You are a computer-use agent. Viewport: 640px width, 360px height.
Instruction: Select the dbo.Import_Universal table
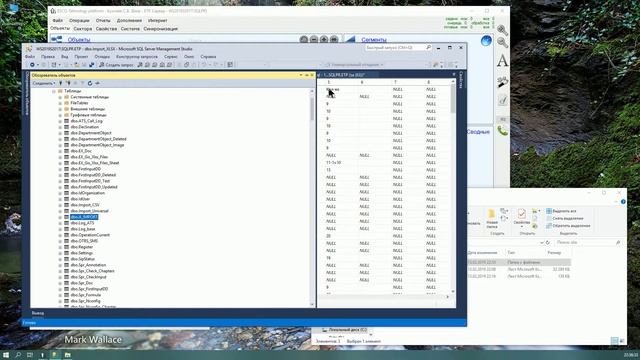tap(89, 211)
